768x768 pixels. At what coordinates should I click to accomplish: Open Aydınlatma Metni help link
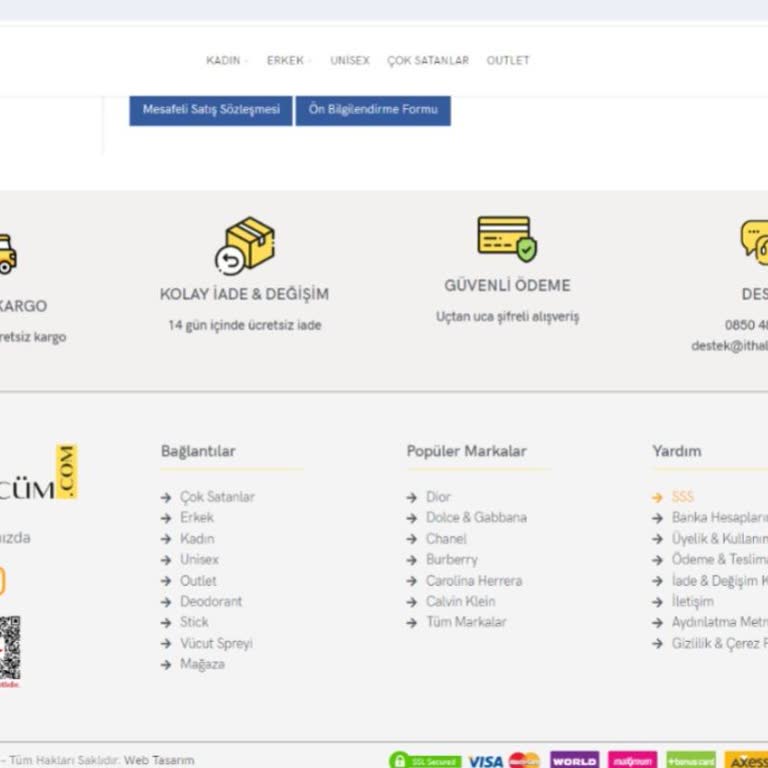point(720,622)
